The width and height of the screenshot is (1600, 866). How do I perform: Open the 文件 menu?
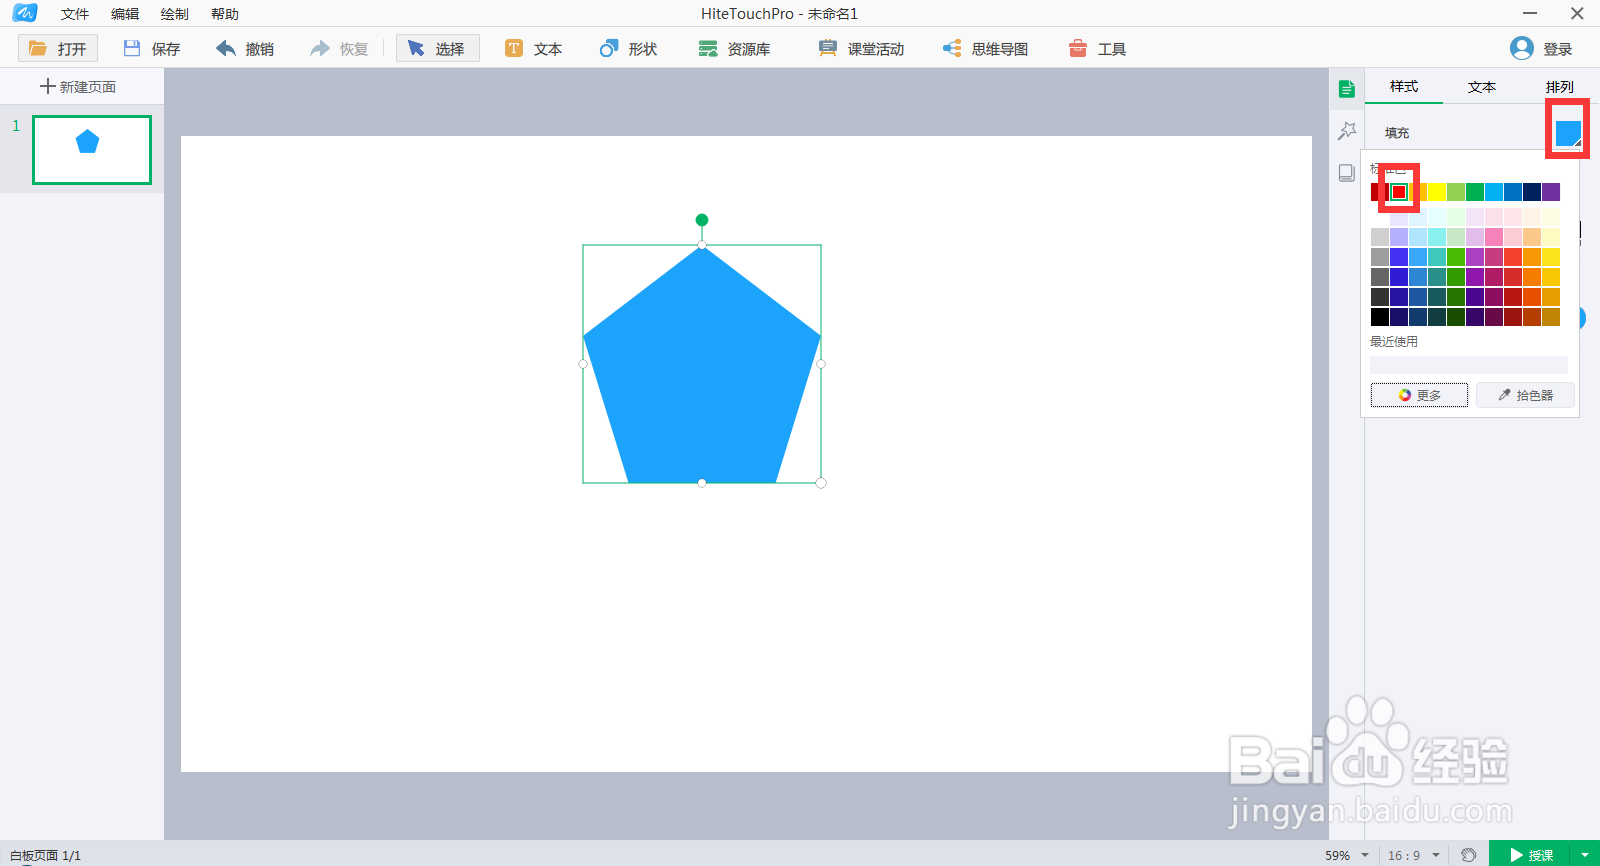75,14
